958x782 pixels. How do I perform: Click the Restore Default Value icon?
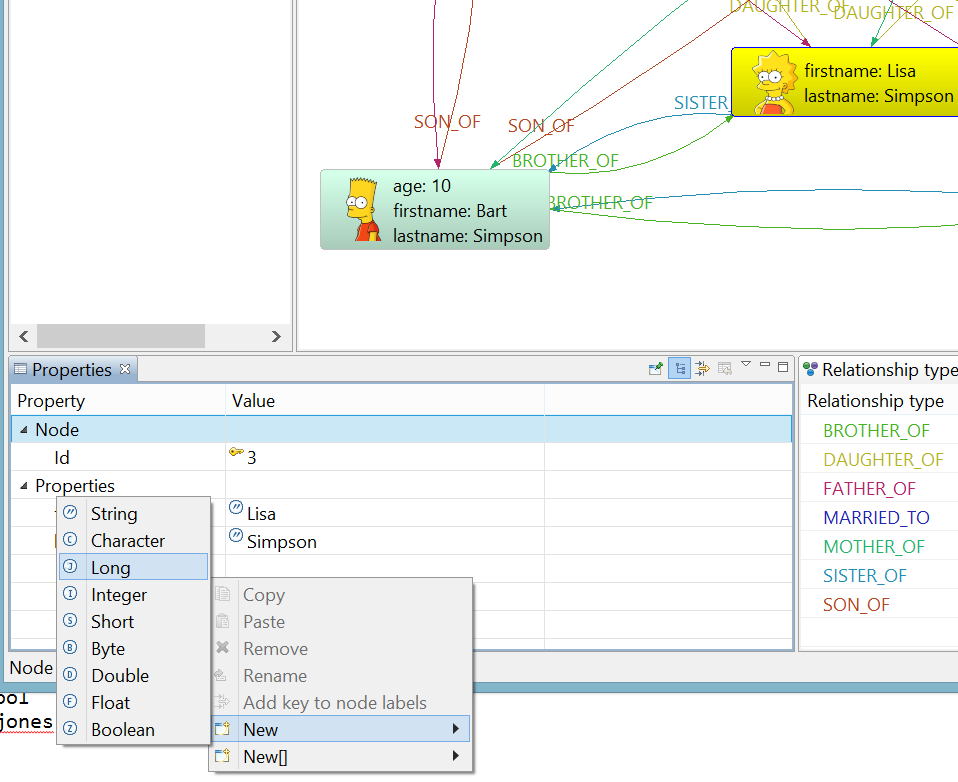[x=724, y=369]
